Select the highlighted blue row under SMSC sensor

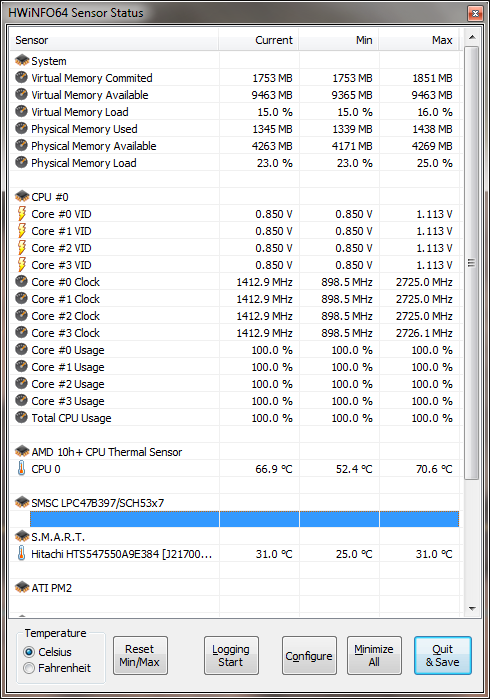[244, 519]
